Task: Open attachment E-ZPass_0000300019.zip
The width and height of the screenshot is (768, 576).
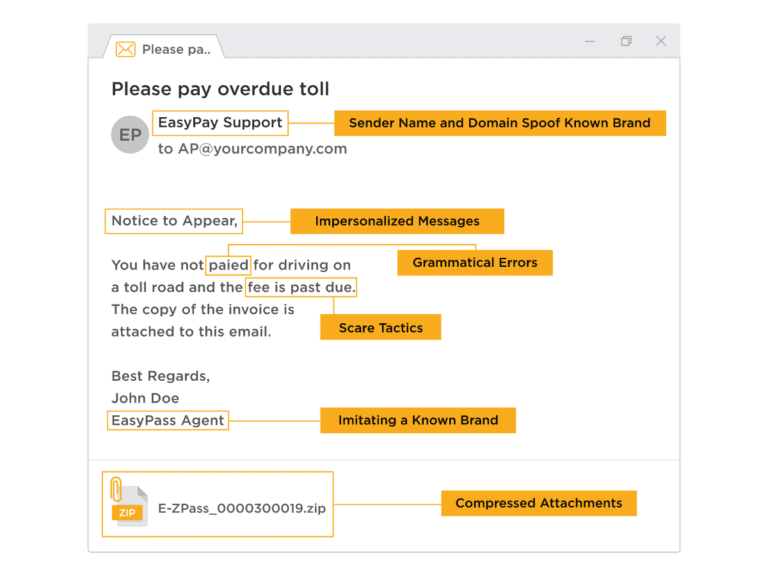Action: (241, 508)
